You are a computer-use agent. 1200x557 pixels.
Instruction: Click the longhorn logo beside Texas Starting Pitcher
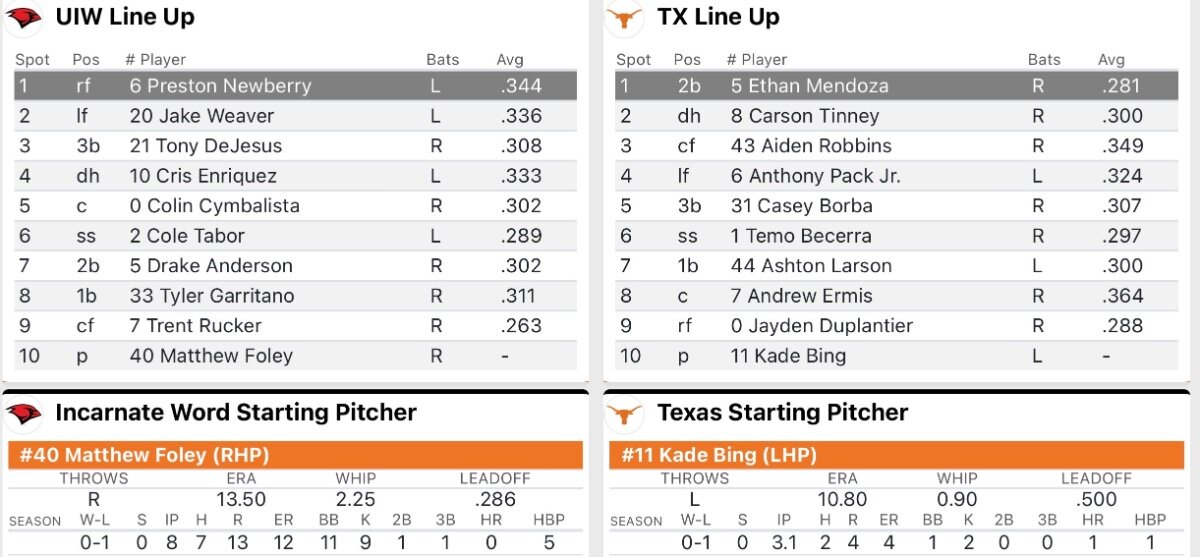point(627,413)
